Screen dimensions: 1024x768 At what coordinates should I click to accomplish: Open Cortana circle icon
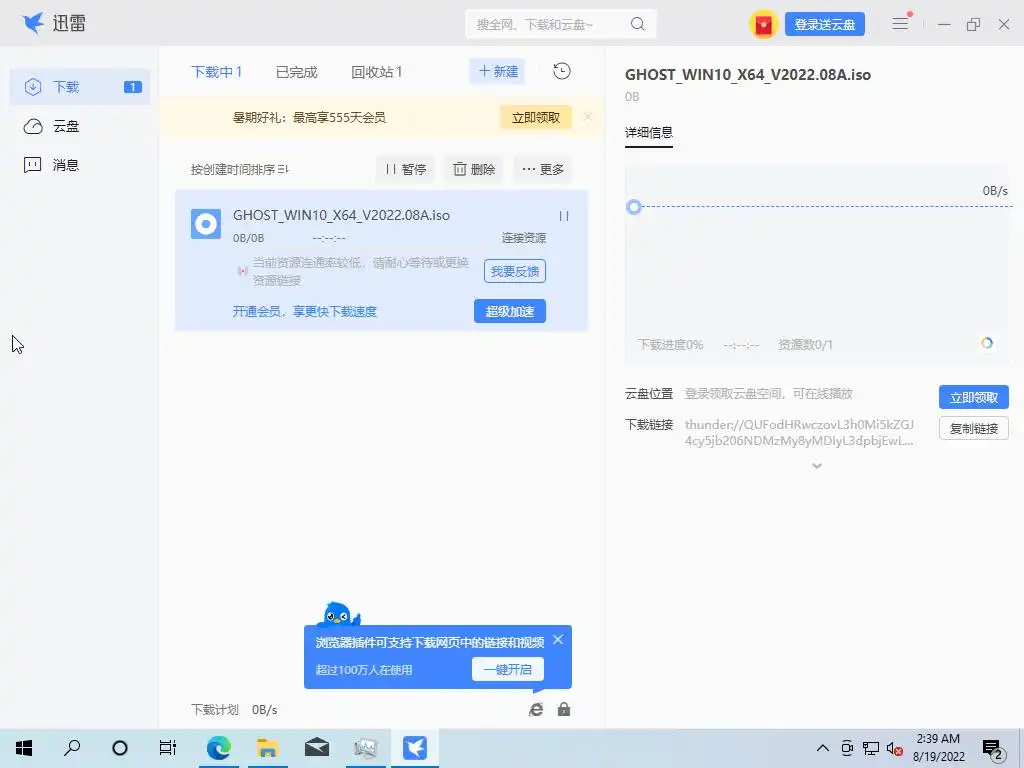[x=120, y=748]
